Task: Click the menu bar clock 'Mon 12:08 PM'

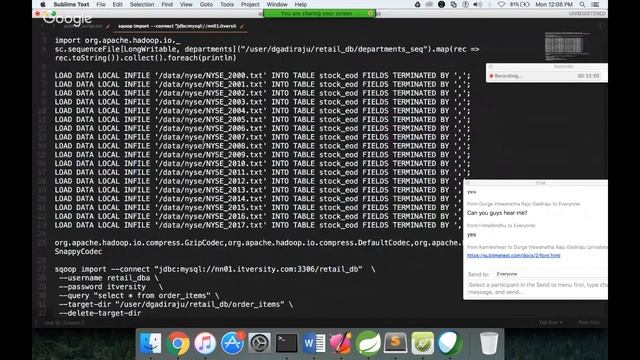Action: click(x=554, y=4)
